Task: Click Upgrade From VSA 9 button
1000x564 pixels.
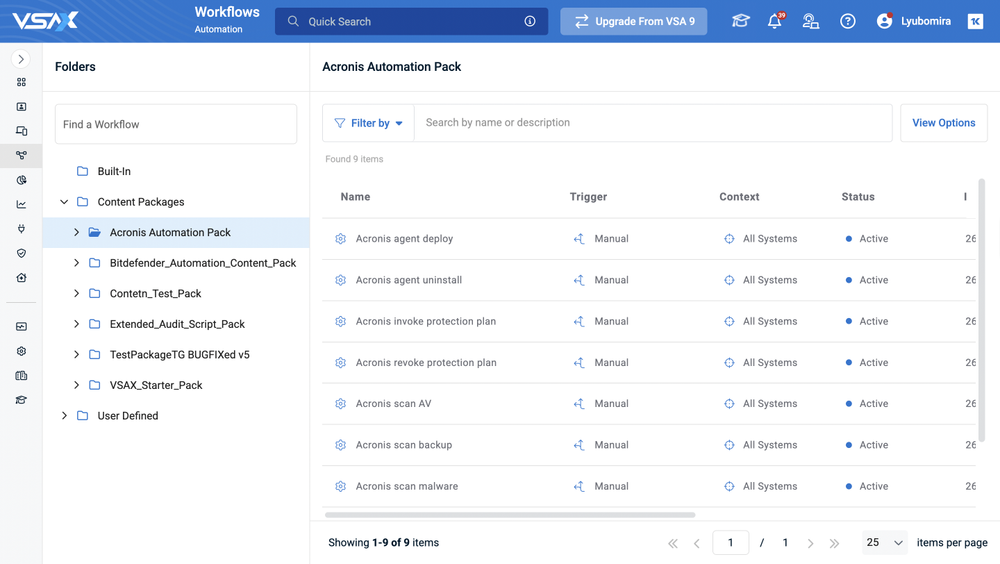Action: (633, 21)
